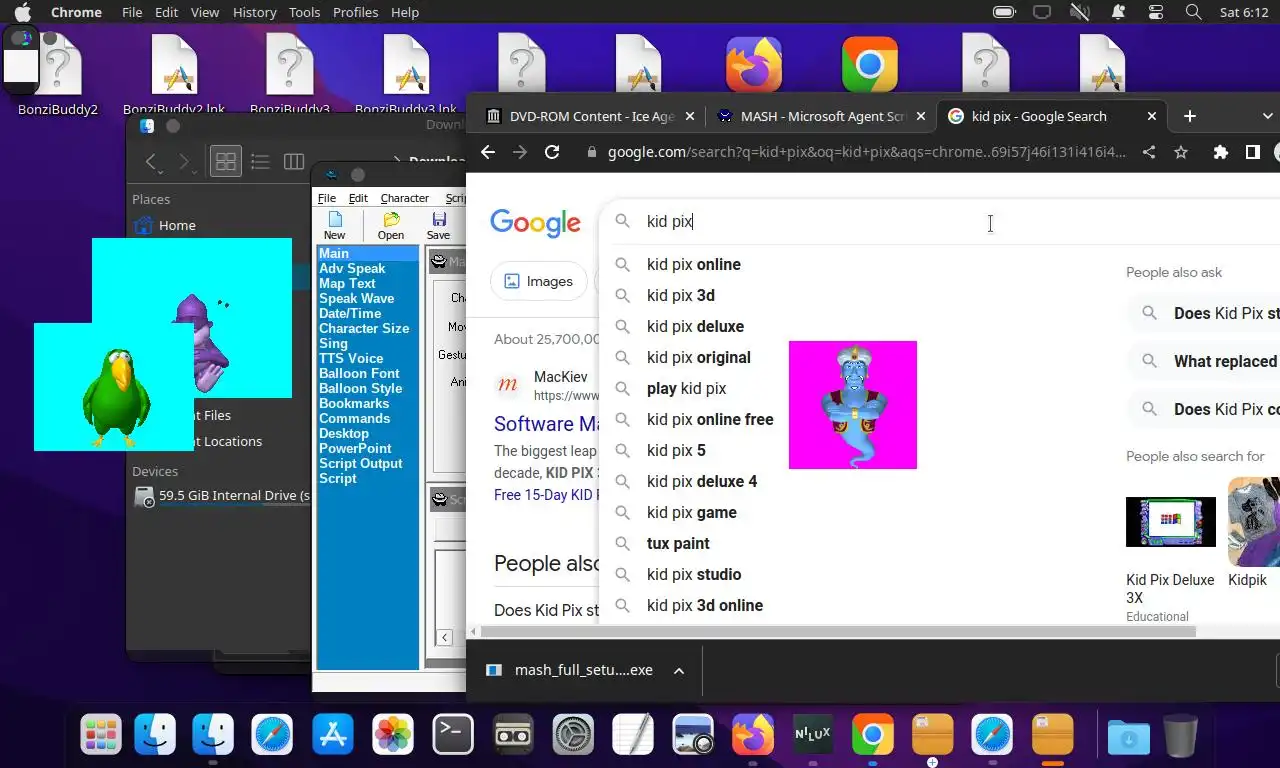This screenshot has width=1280, height=768.
Task: Select suggestion 'tux paint'
Action: click(678, 543)
